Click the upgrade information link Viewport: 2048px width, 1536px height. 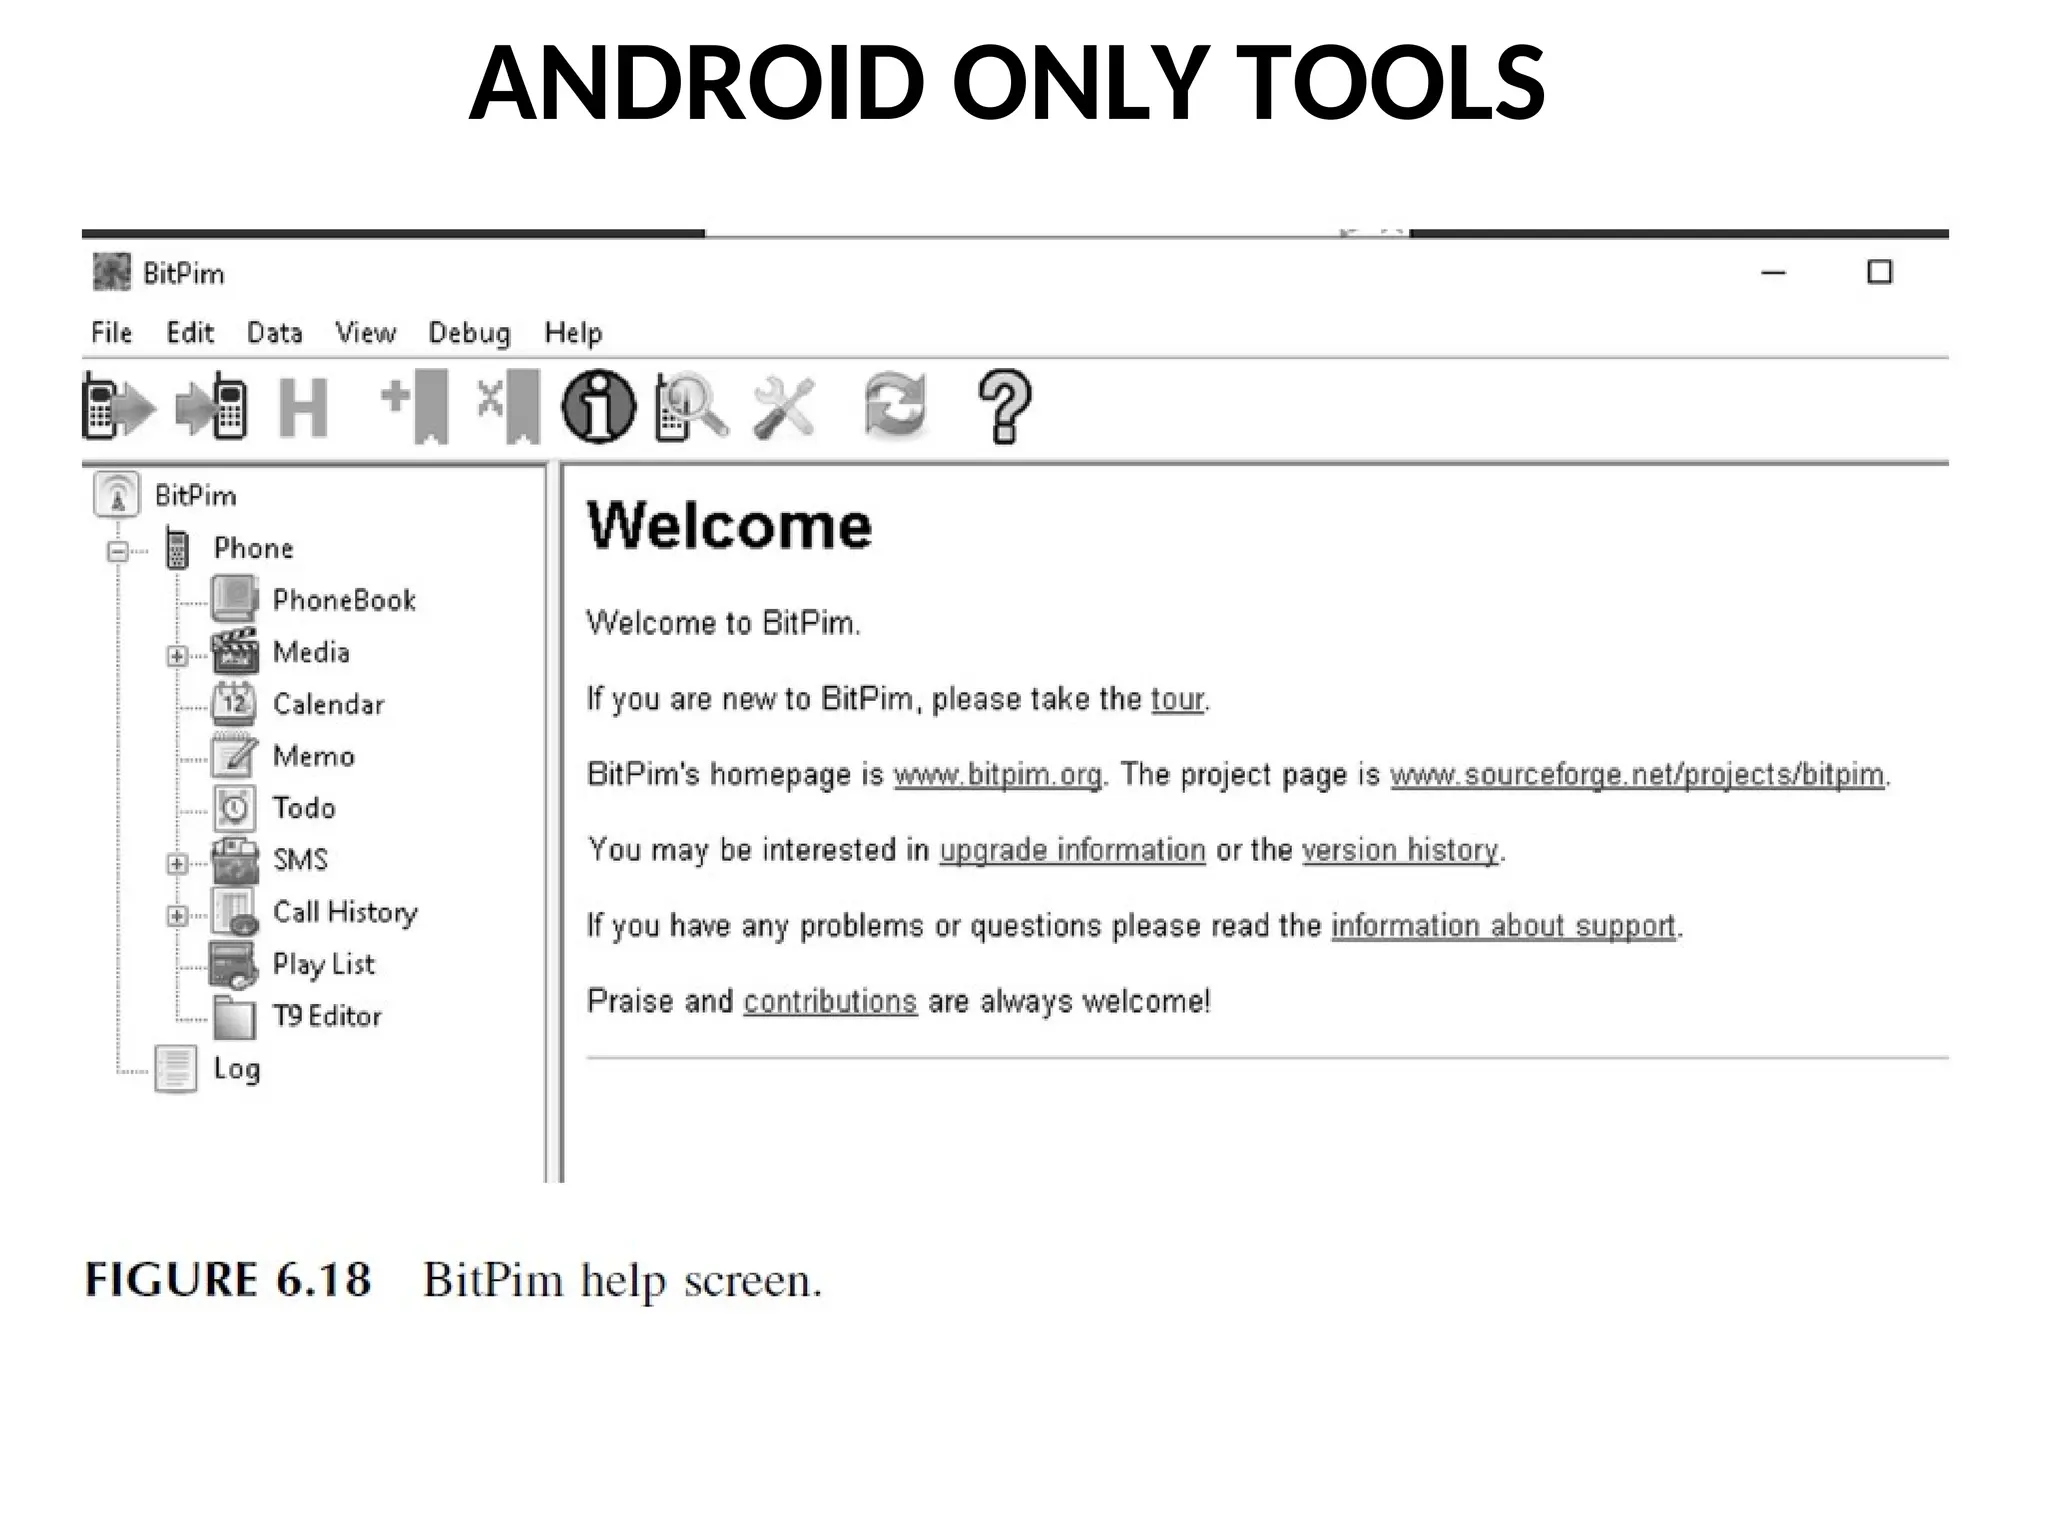(x=1072, y=850)
